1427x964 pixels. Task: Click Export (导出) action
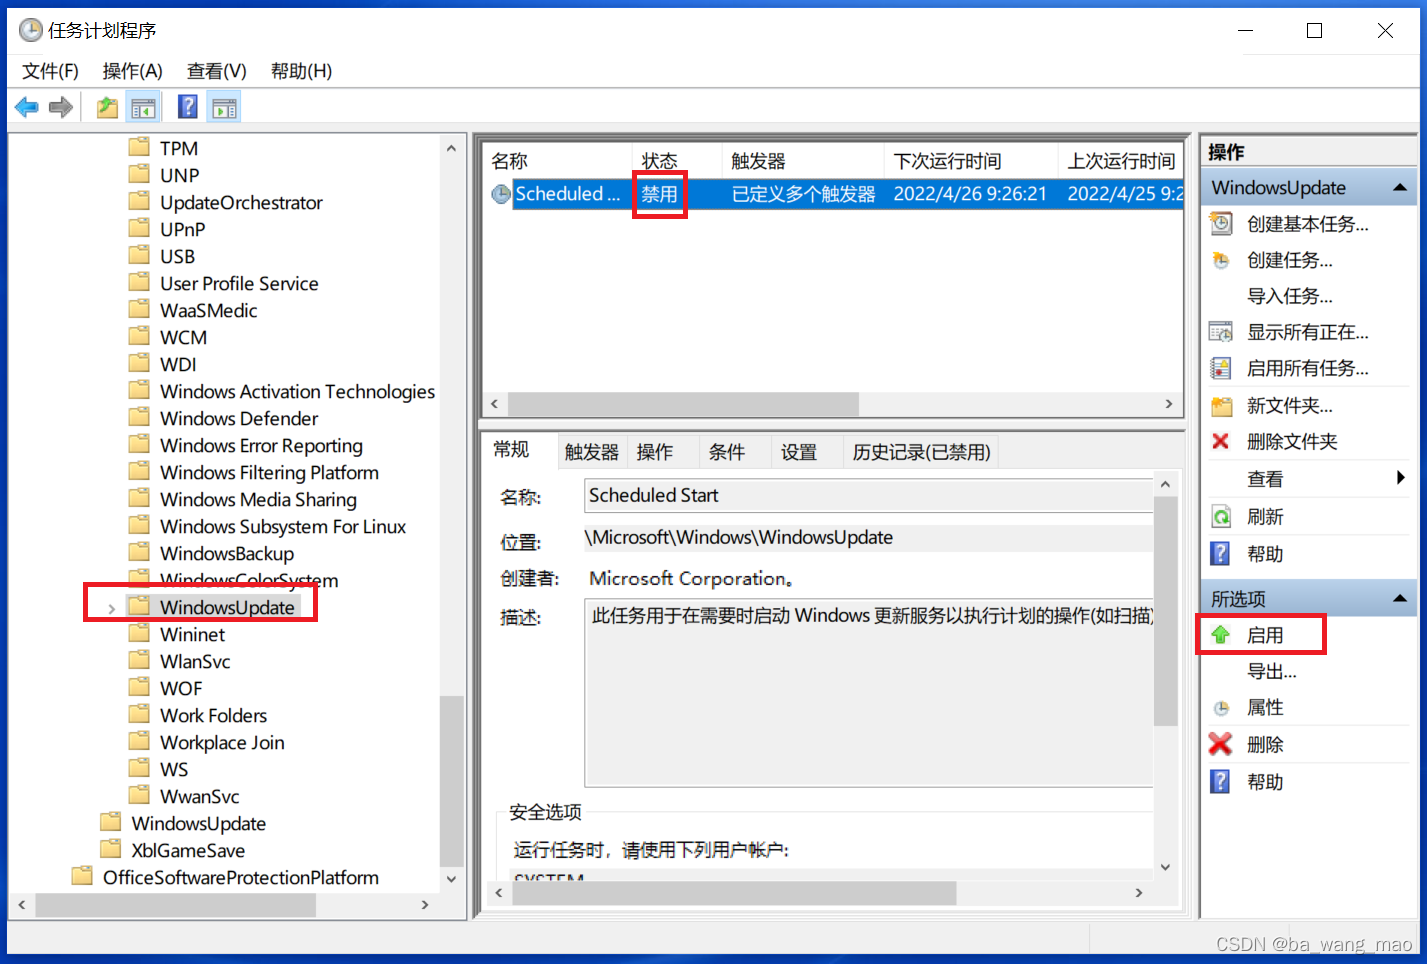click(1271, 671)
